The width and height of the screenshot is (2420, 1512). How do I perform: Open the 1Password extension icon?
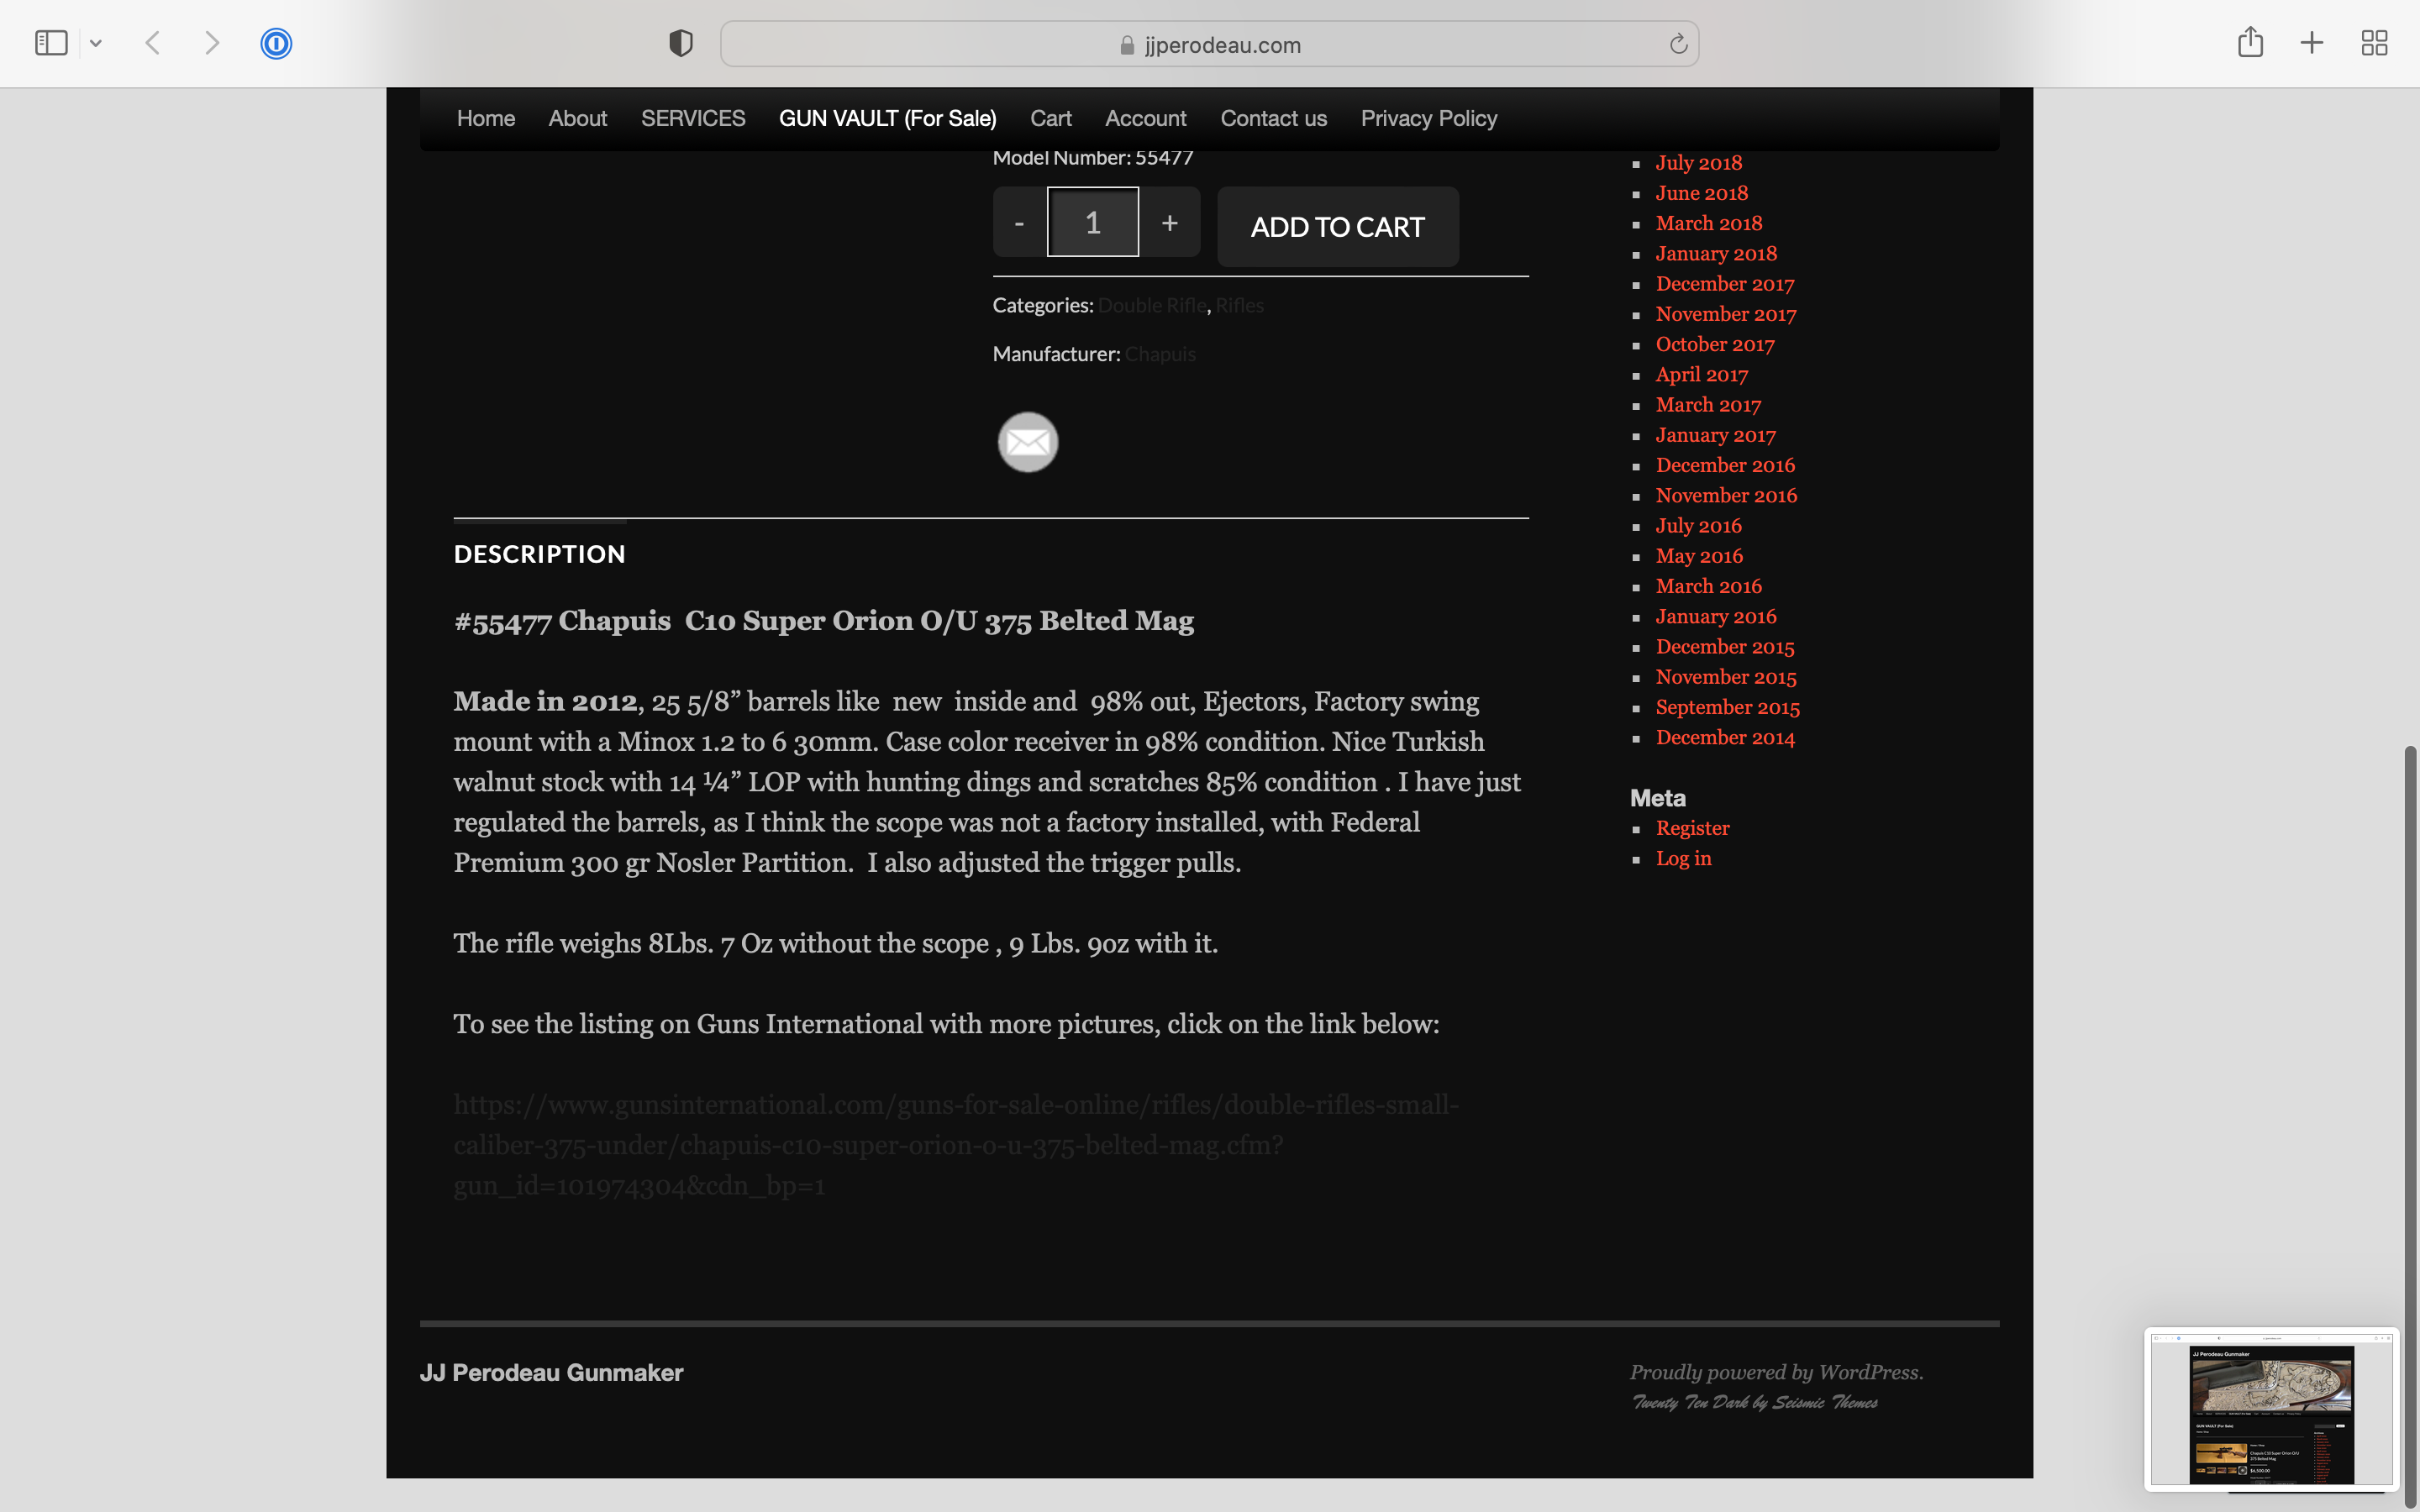[x=276, y=43]
